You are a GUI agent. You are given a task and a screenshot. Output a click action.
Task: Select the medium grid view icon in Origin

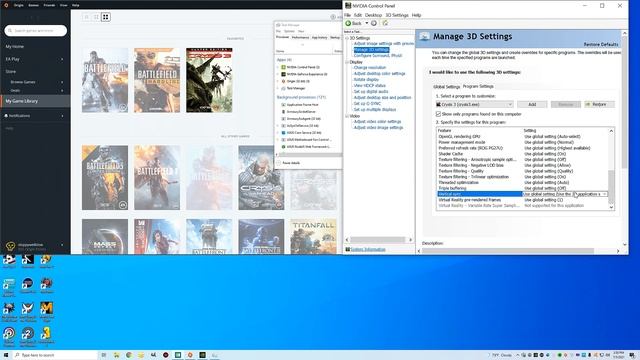[96, 17]
